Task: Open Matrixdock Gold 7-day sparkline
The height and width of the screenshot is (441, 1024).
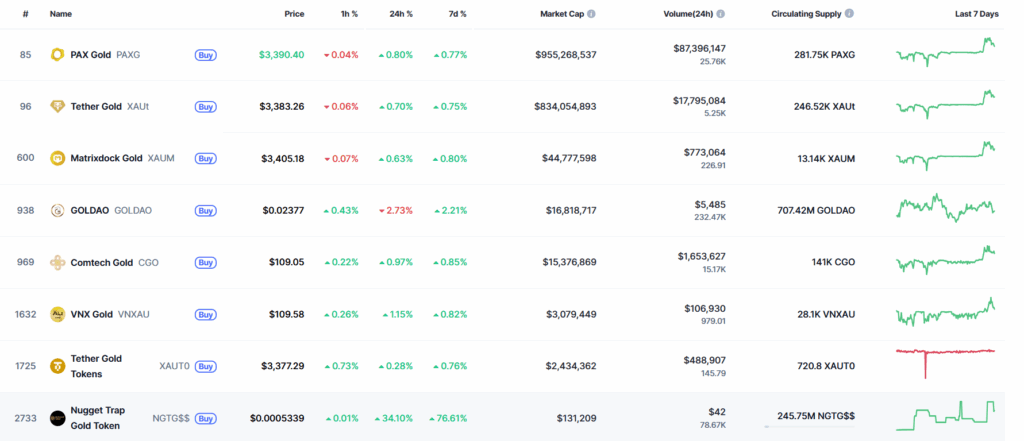Action: coord(946,156)
